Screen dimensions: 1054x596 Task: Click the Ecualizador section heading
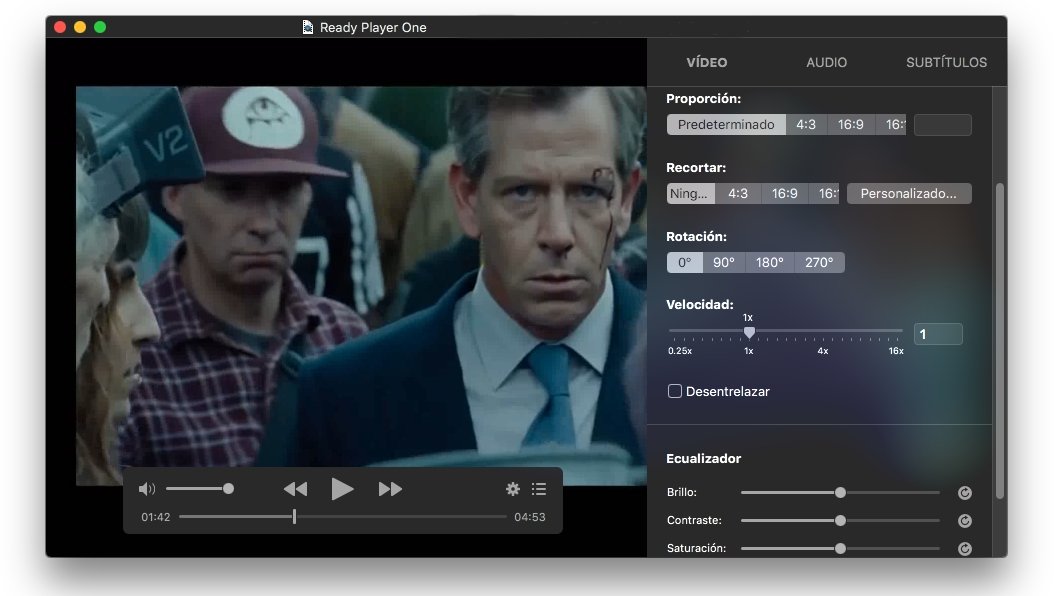coord(703,459)
